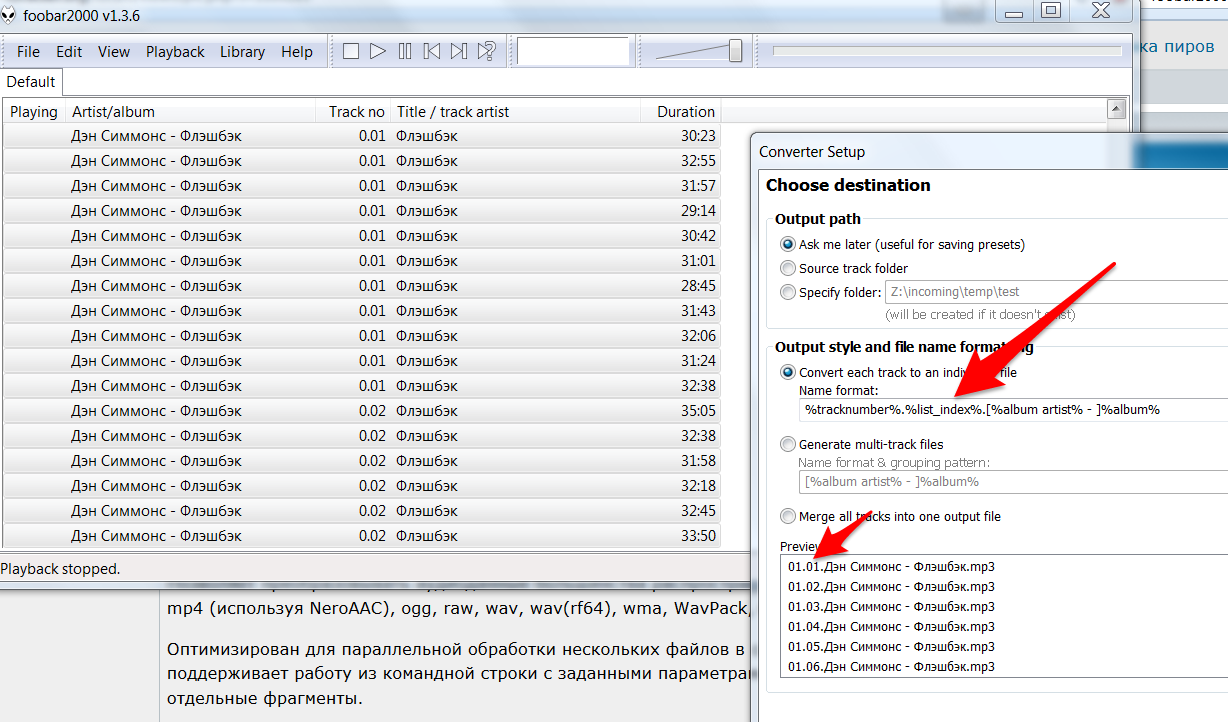Image resolution: width=1228 pixels, height=722 pixels.
Task: Sort by the Artist/album column header
Action: [x=190, y=111]
